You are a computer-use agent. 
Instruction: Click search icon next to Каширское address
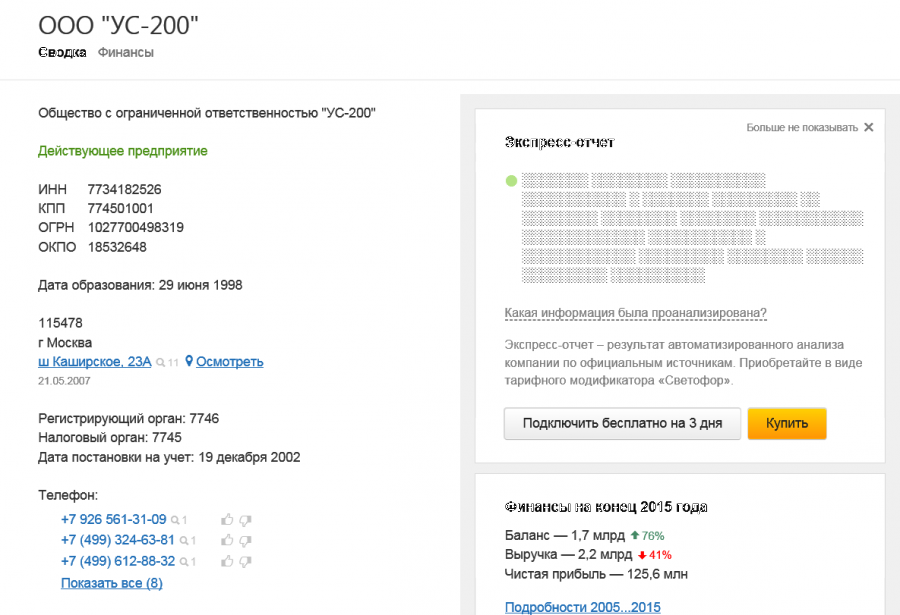click(161, 362)
